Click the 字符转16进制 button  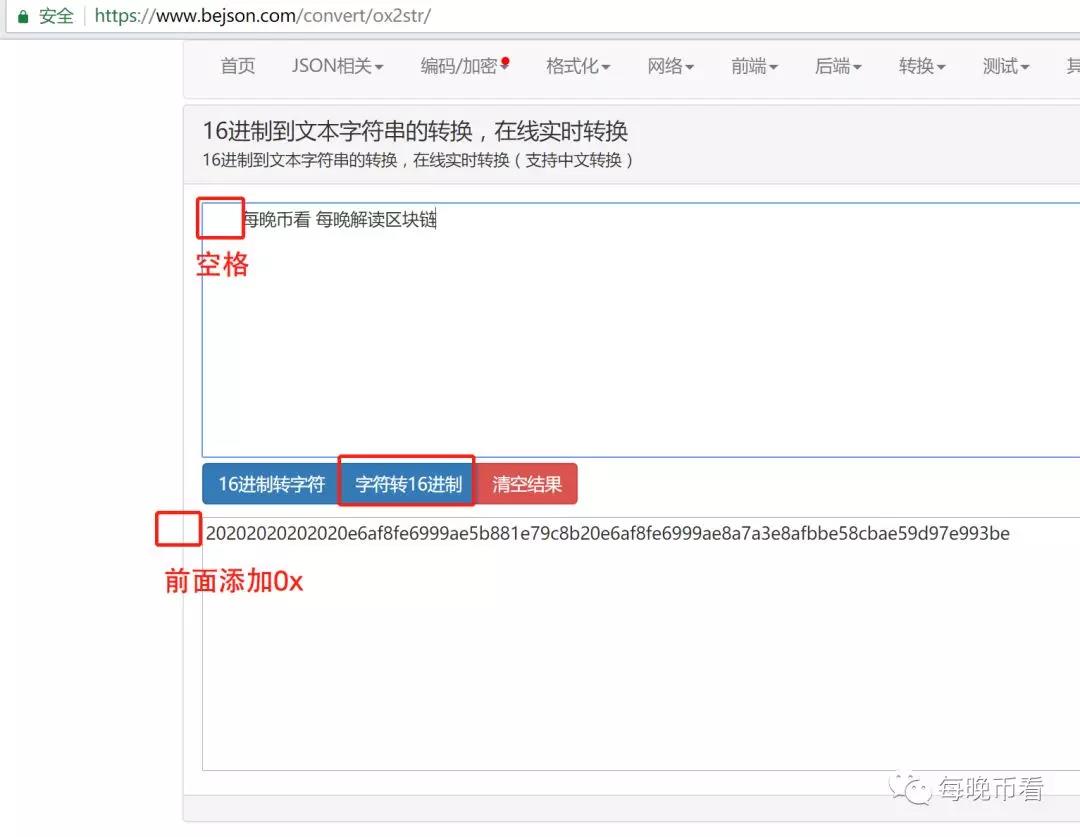pos(408,484)
